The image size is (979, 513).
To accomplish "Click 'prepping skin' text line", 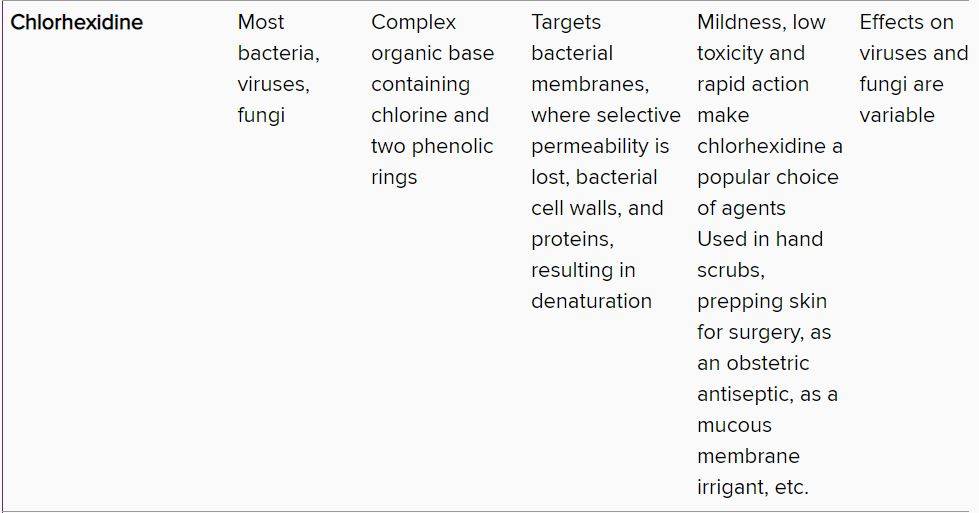I will pyautogui.click(x=762, y=301).
